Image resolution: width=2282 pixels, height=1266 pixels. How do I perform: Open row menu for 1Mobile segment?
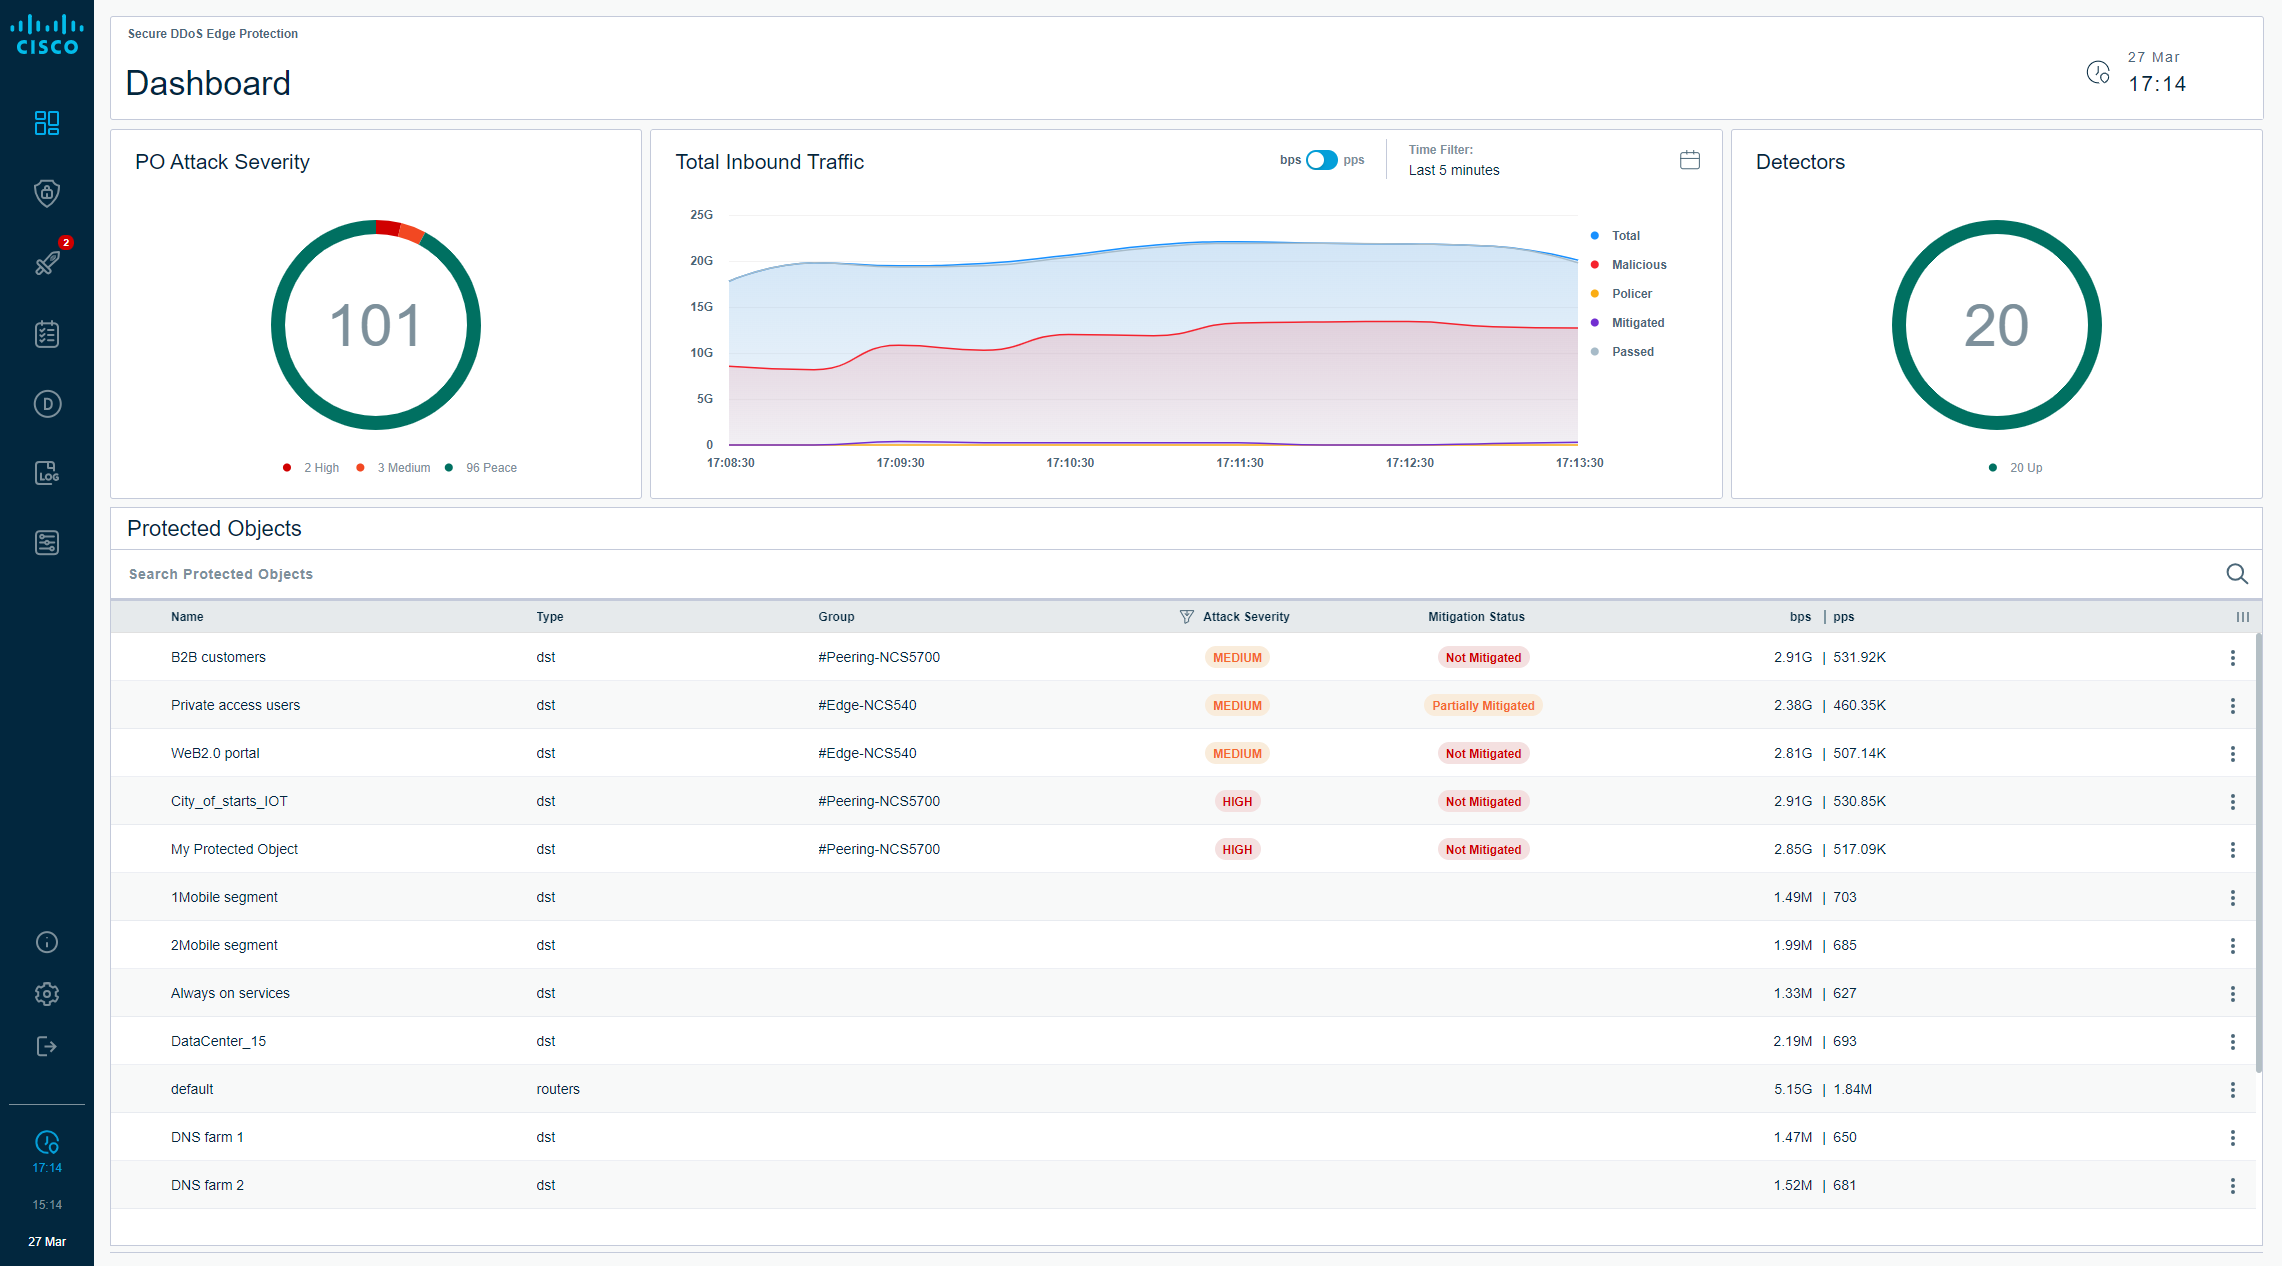click(2232, 898)
